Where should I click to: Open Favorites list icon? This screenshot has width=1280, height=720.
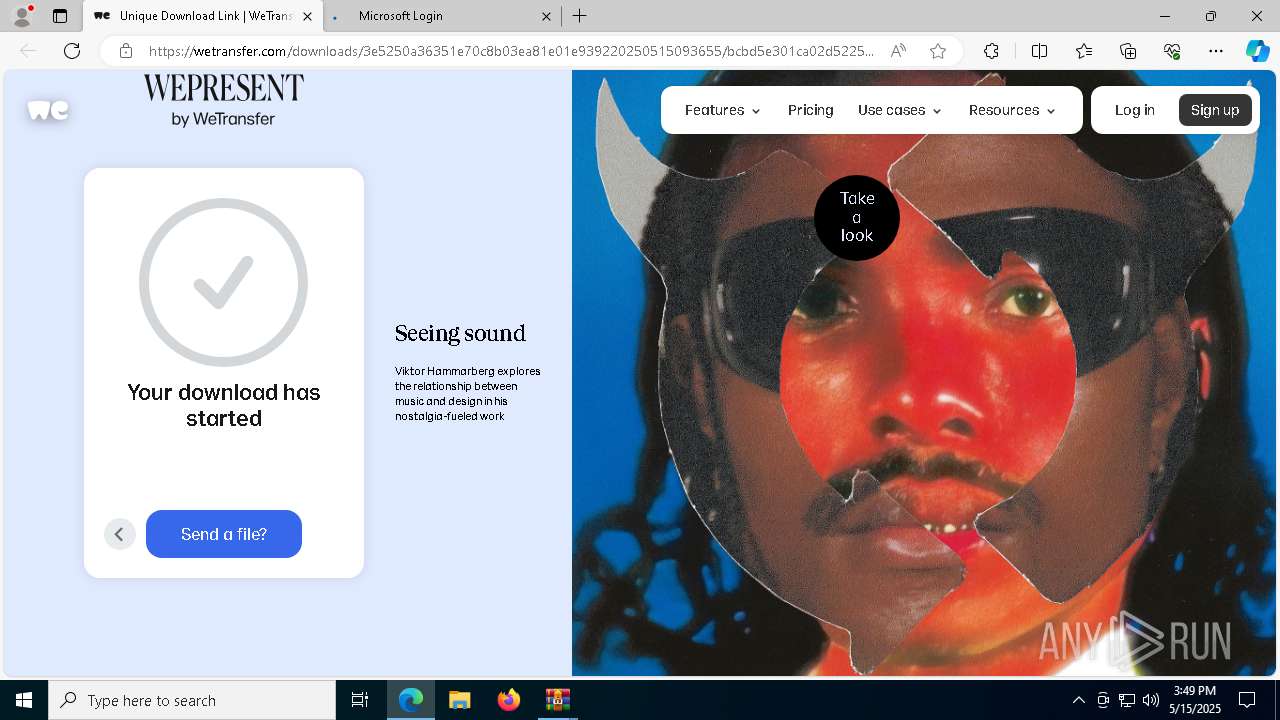tap(1084, 51)
